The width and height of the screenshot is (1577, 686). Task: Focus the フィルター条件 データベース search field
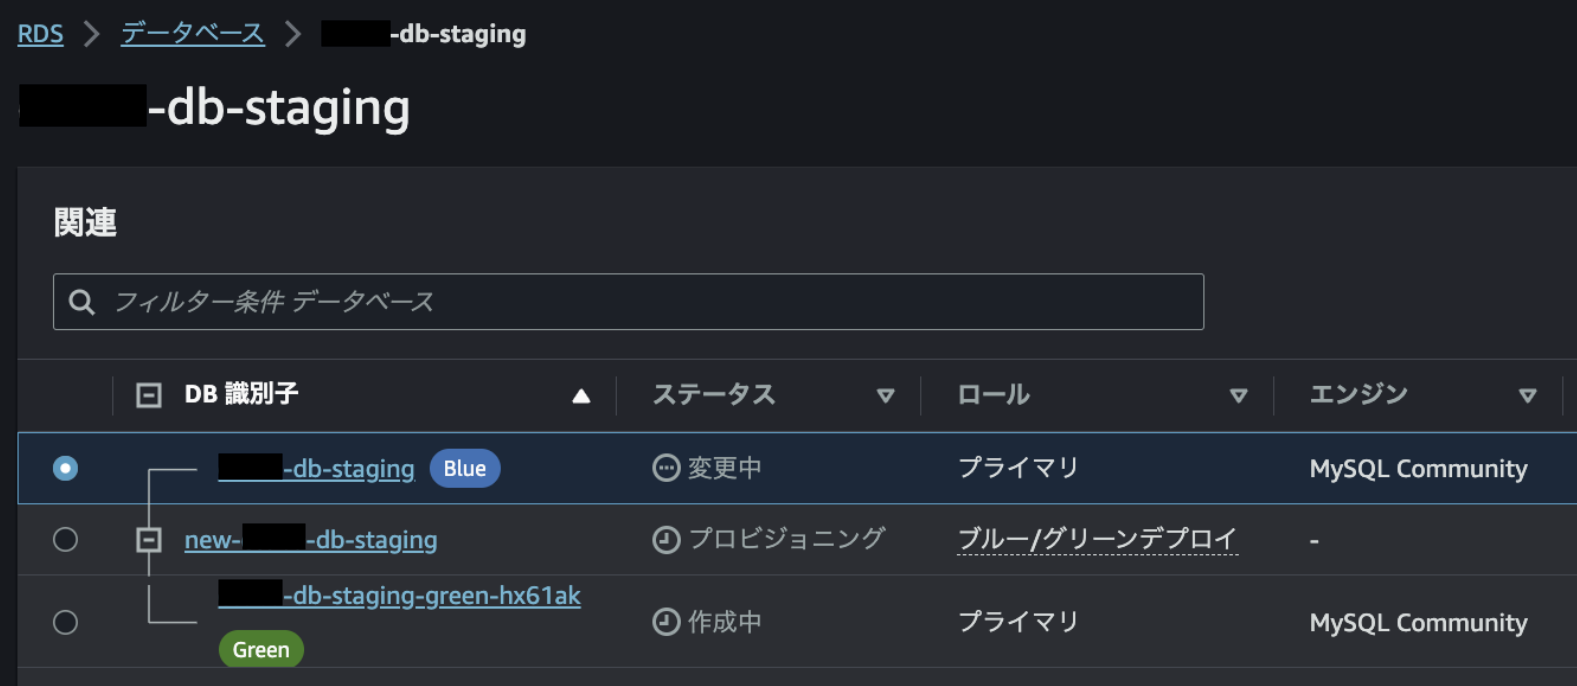pos(650,302)
